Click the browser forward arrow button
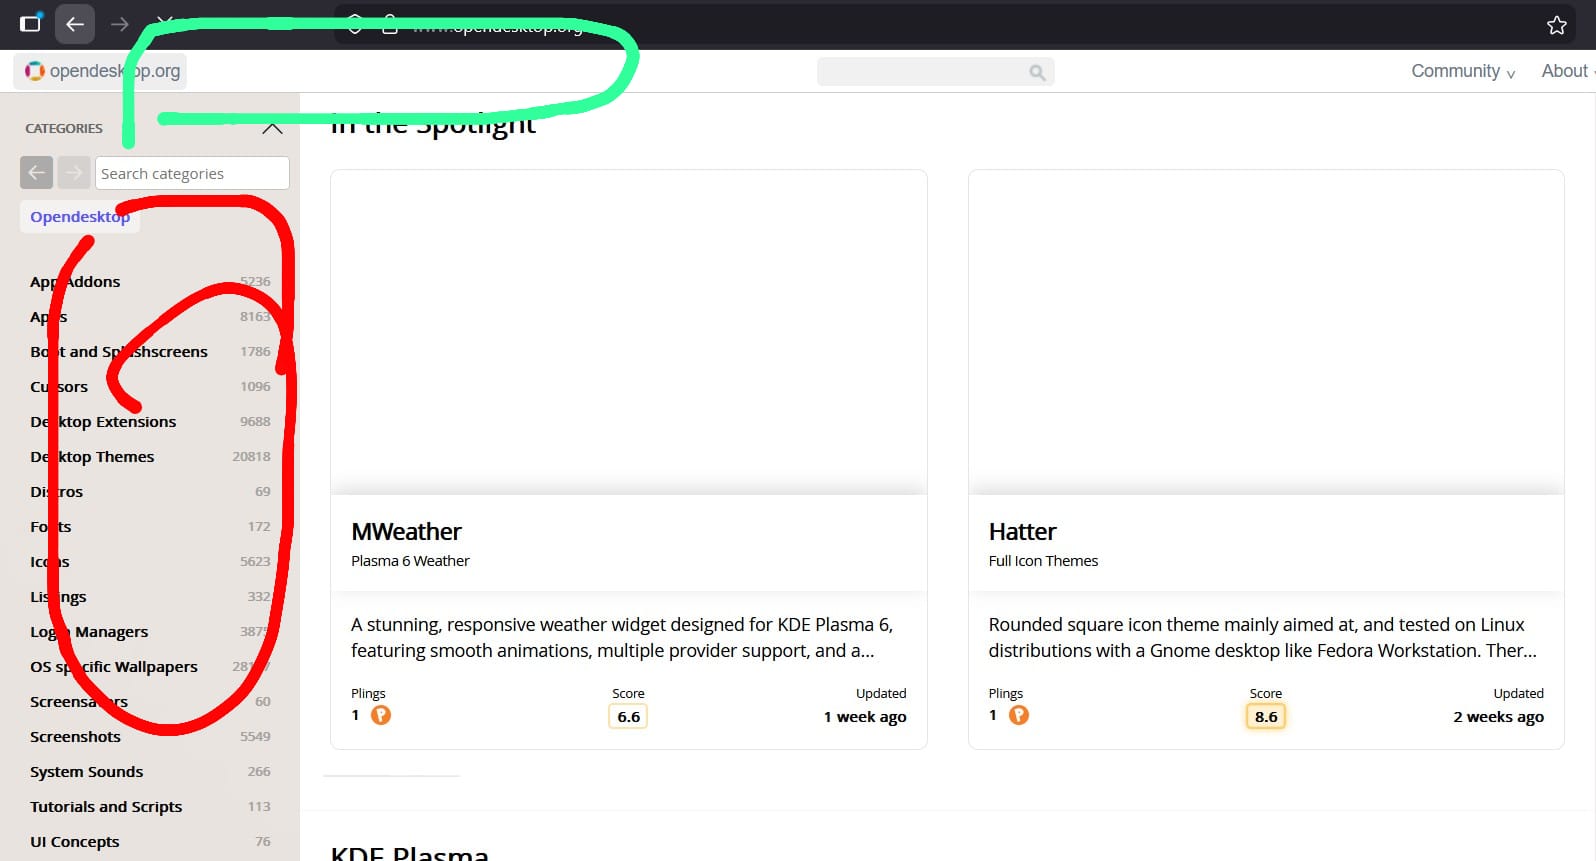This screenshot has width=1596, height=861. [120, 24]
